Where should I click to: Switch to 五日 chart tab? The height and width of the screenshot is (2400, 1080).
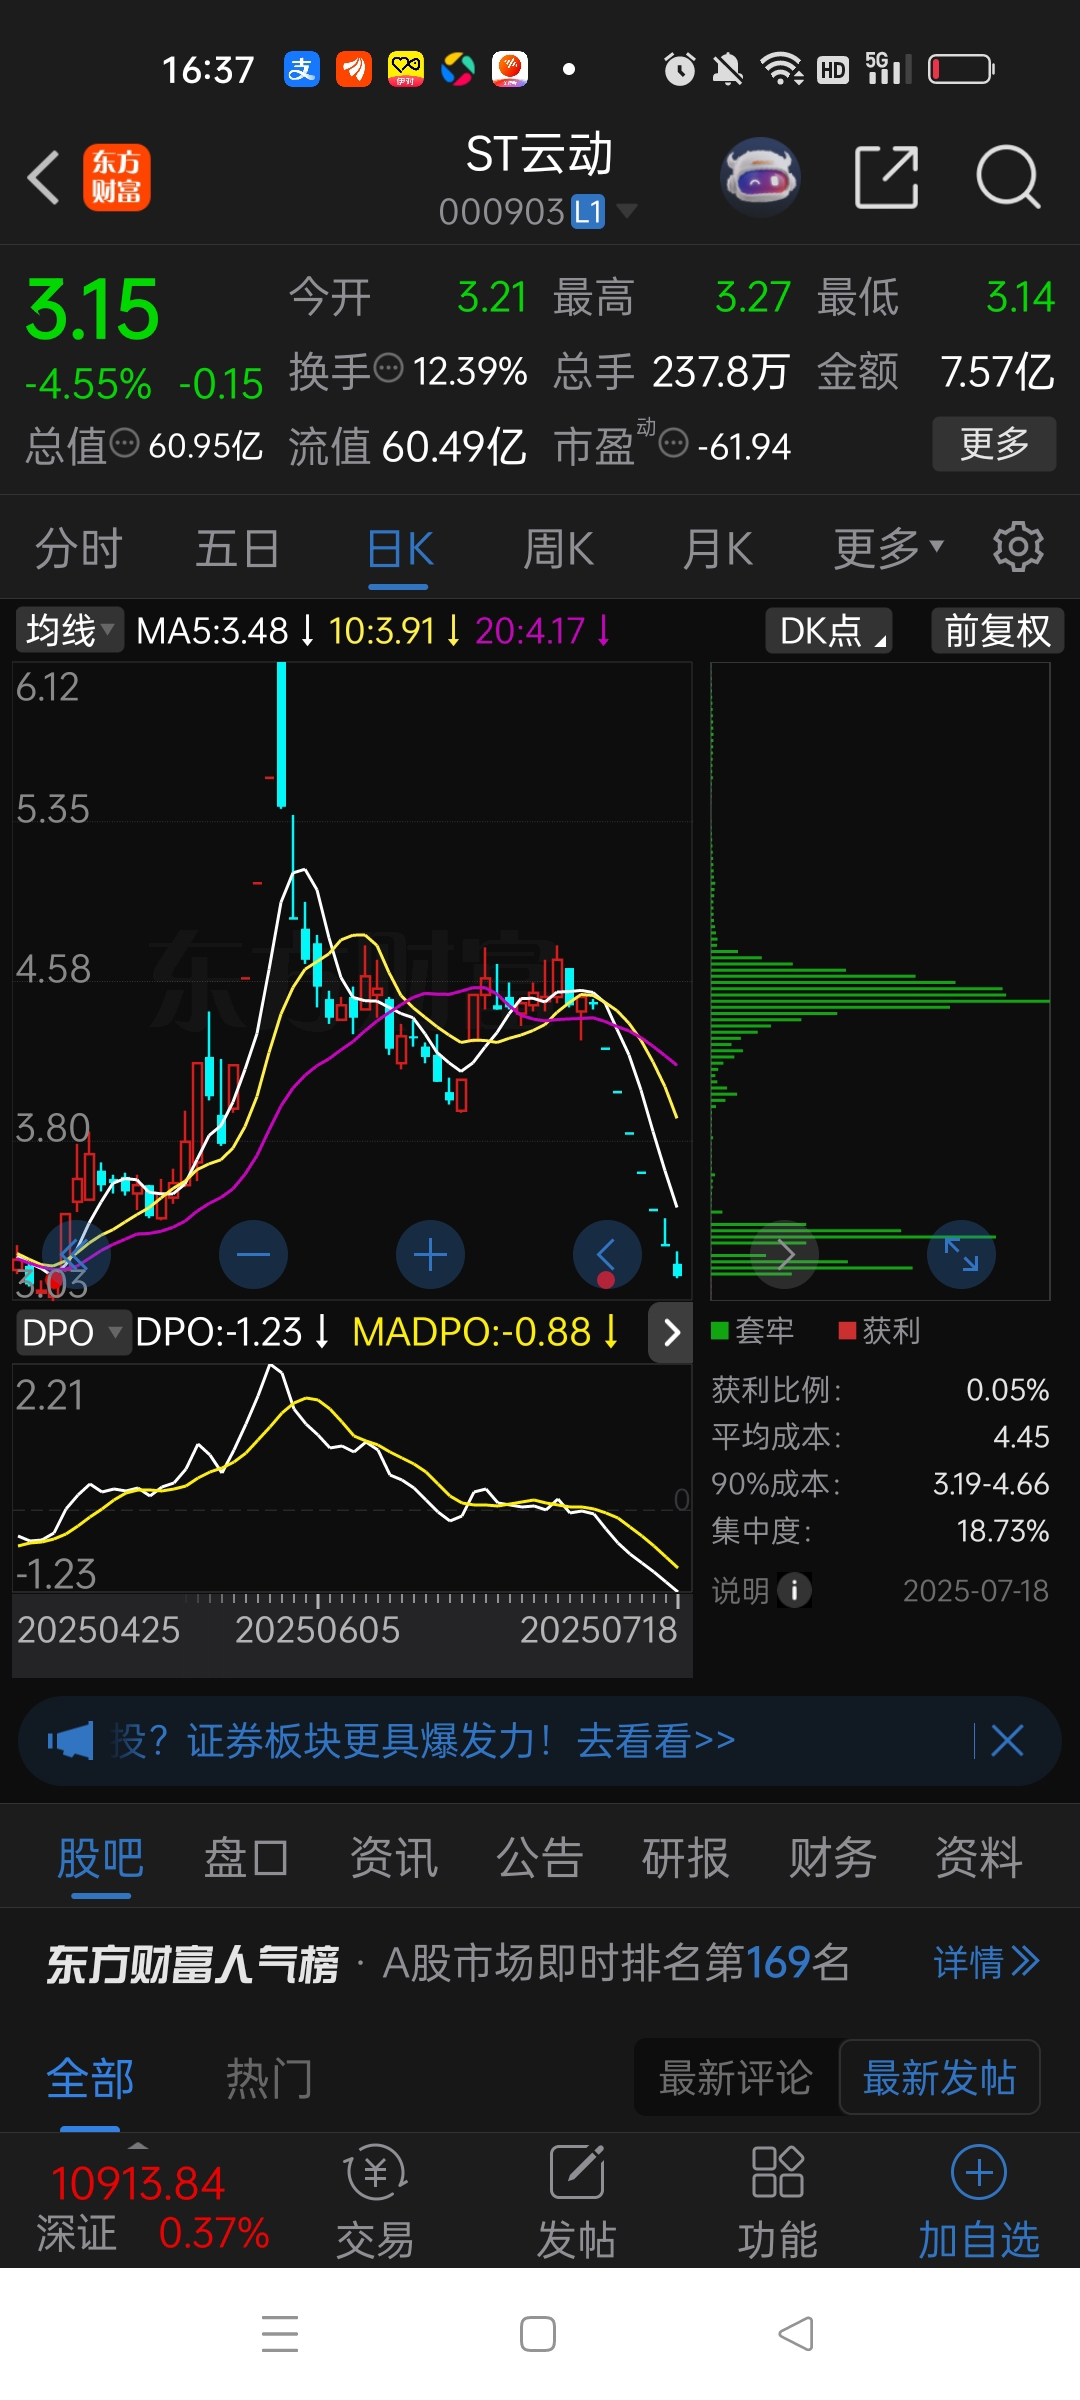coord(237,548)
